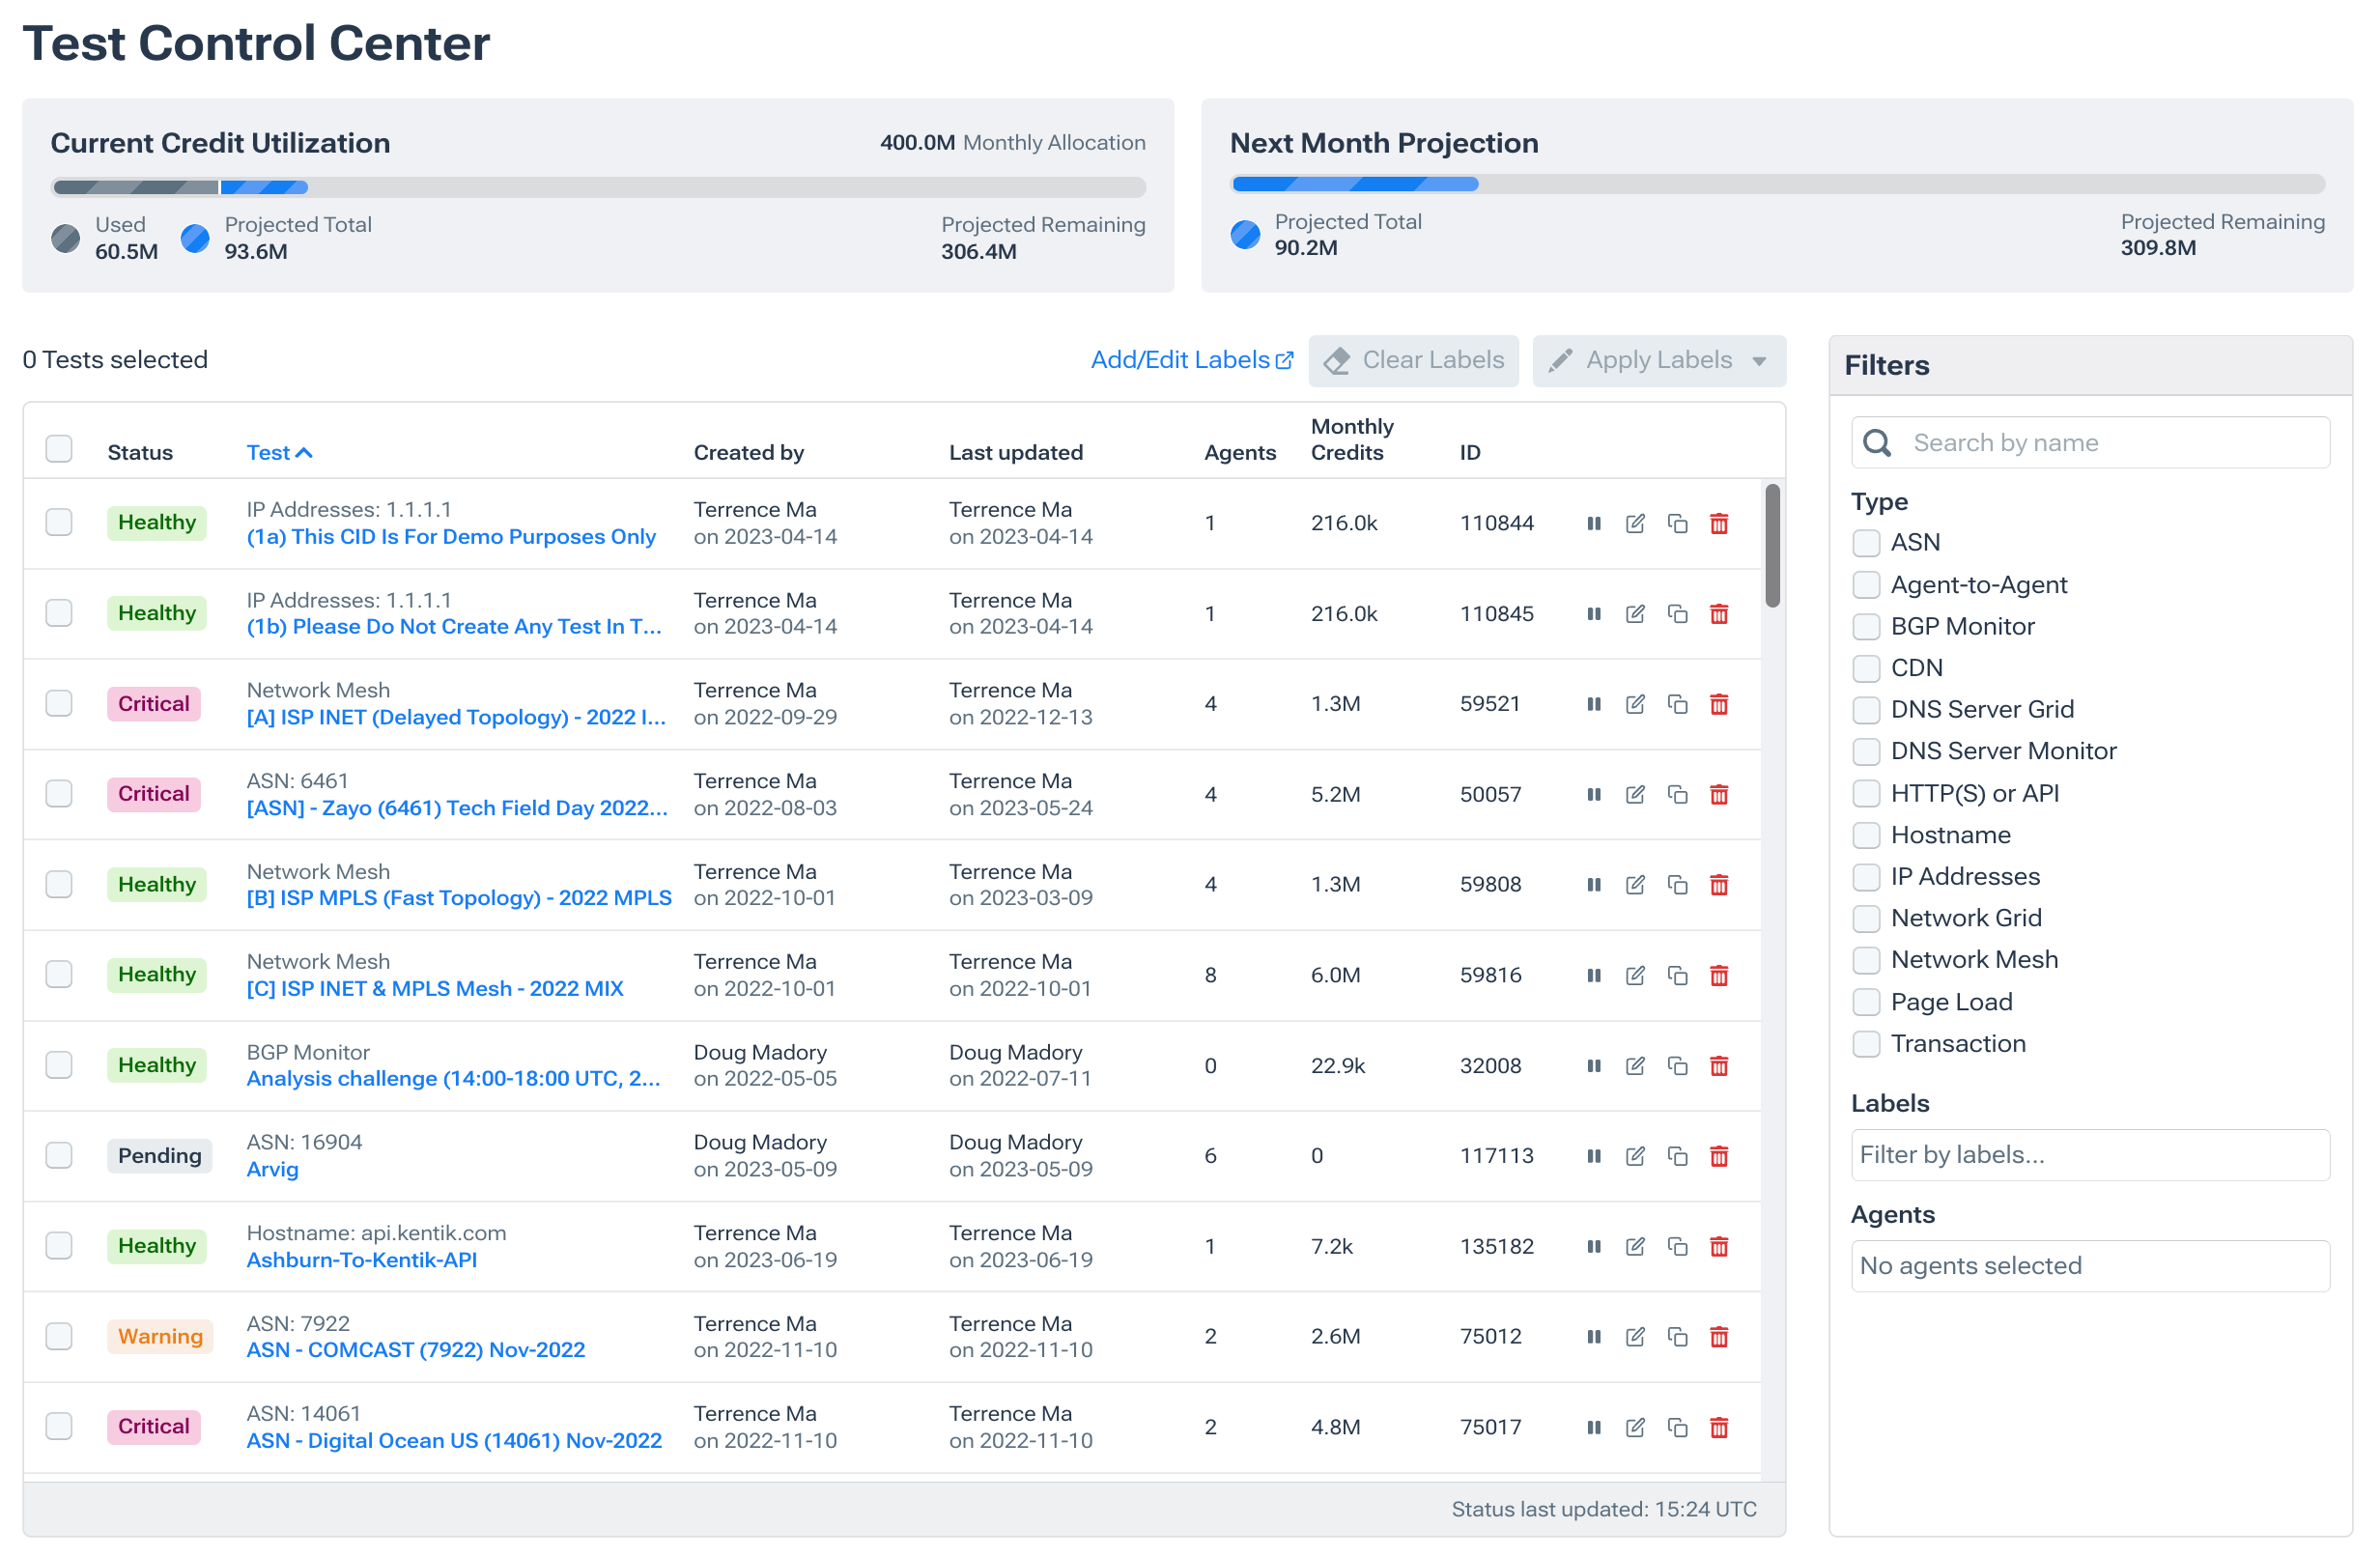Click the duplicate icon for test 110844

tap(1675, 522)
